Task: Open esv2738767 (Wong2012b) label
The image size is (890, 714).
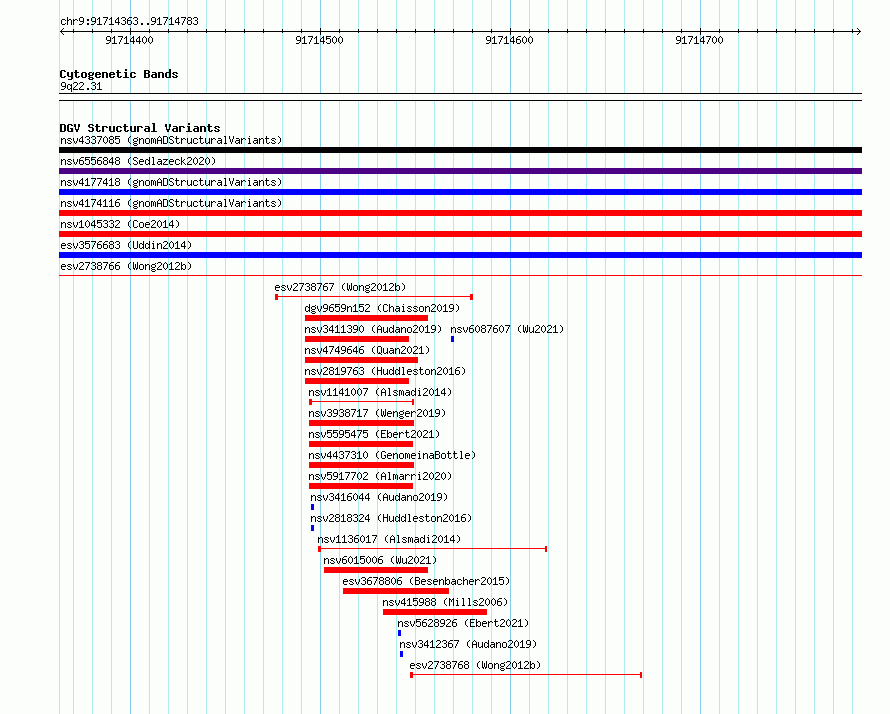Action: 340,287
